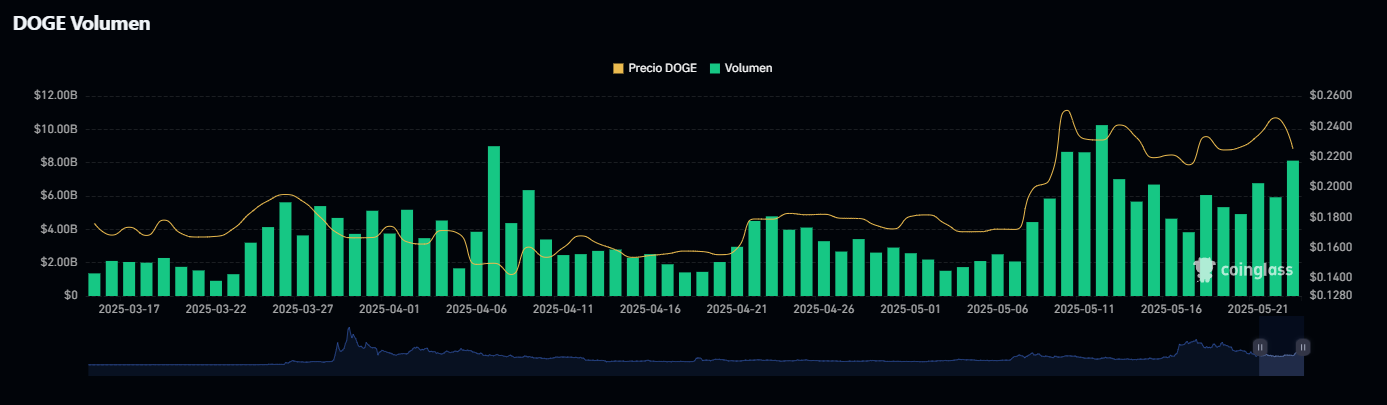Image resolution: width=1387 pixels, height=405 pixels.
Task: Click the 2025-04-01 date label
Action: (x=390, y=309)
